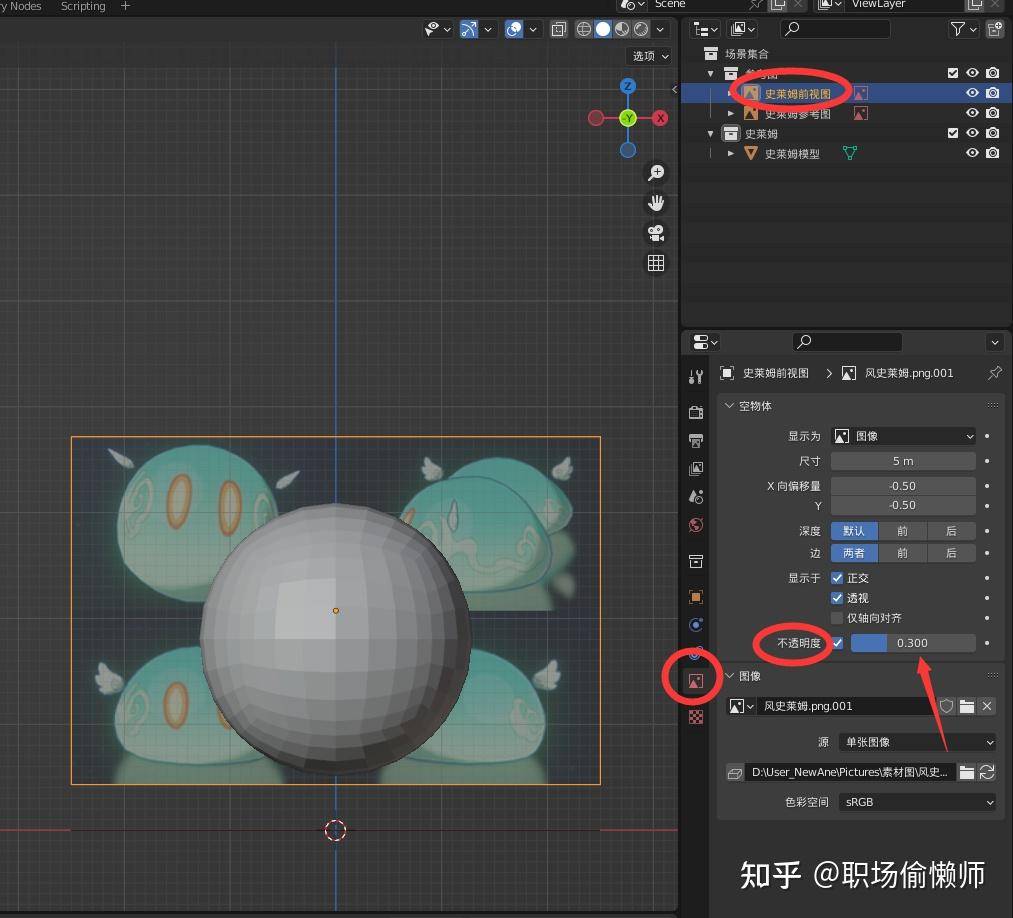The width and height of the screenshot is (1013, 918).
Task: Open the 选项 dropdown
Action: pos(650,56)
